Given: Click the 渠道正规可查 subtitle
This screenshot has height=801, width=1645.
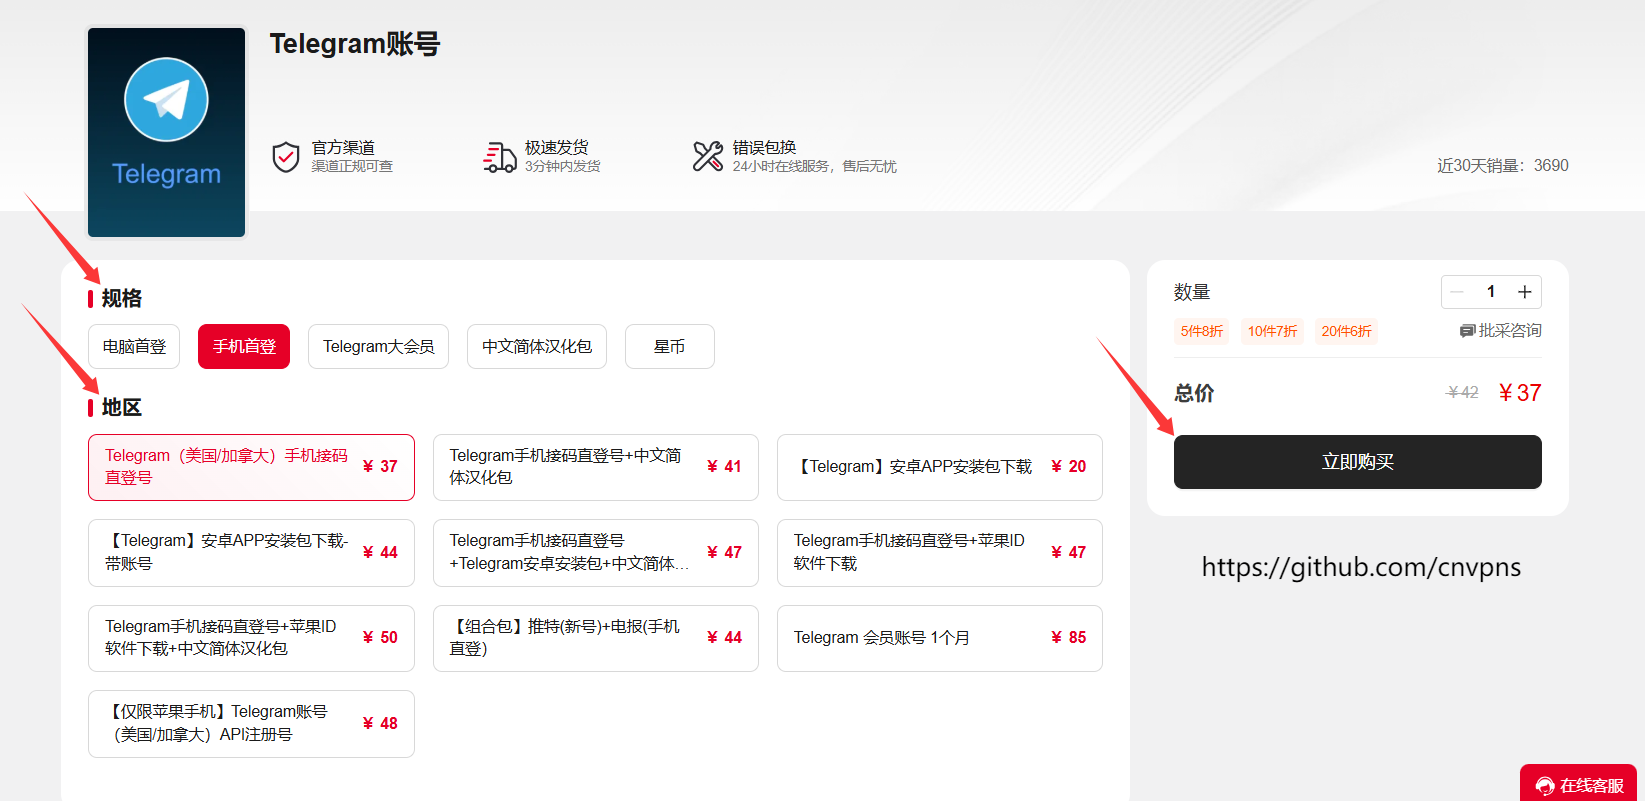Looking at the screenshot, I should pos(352,167).
